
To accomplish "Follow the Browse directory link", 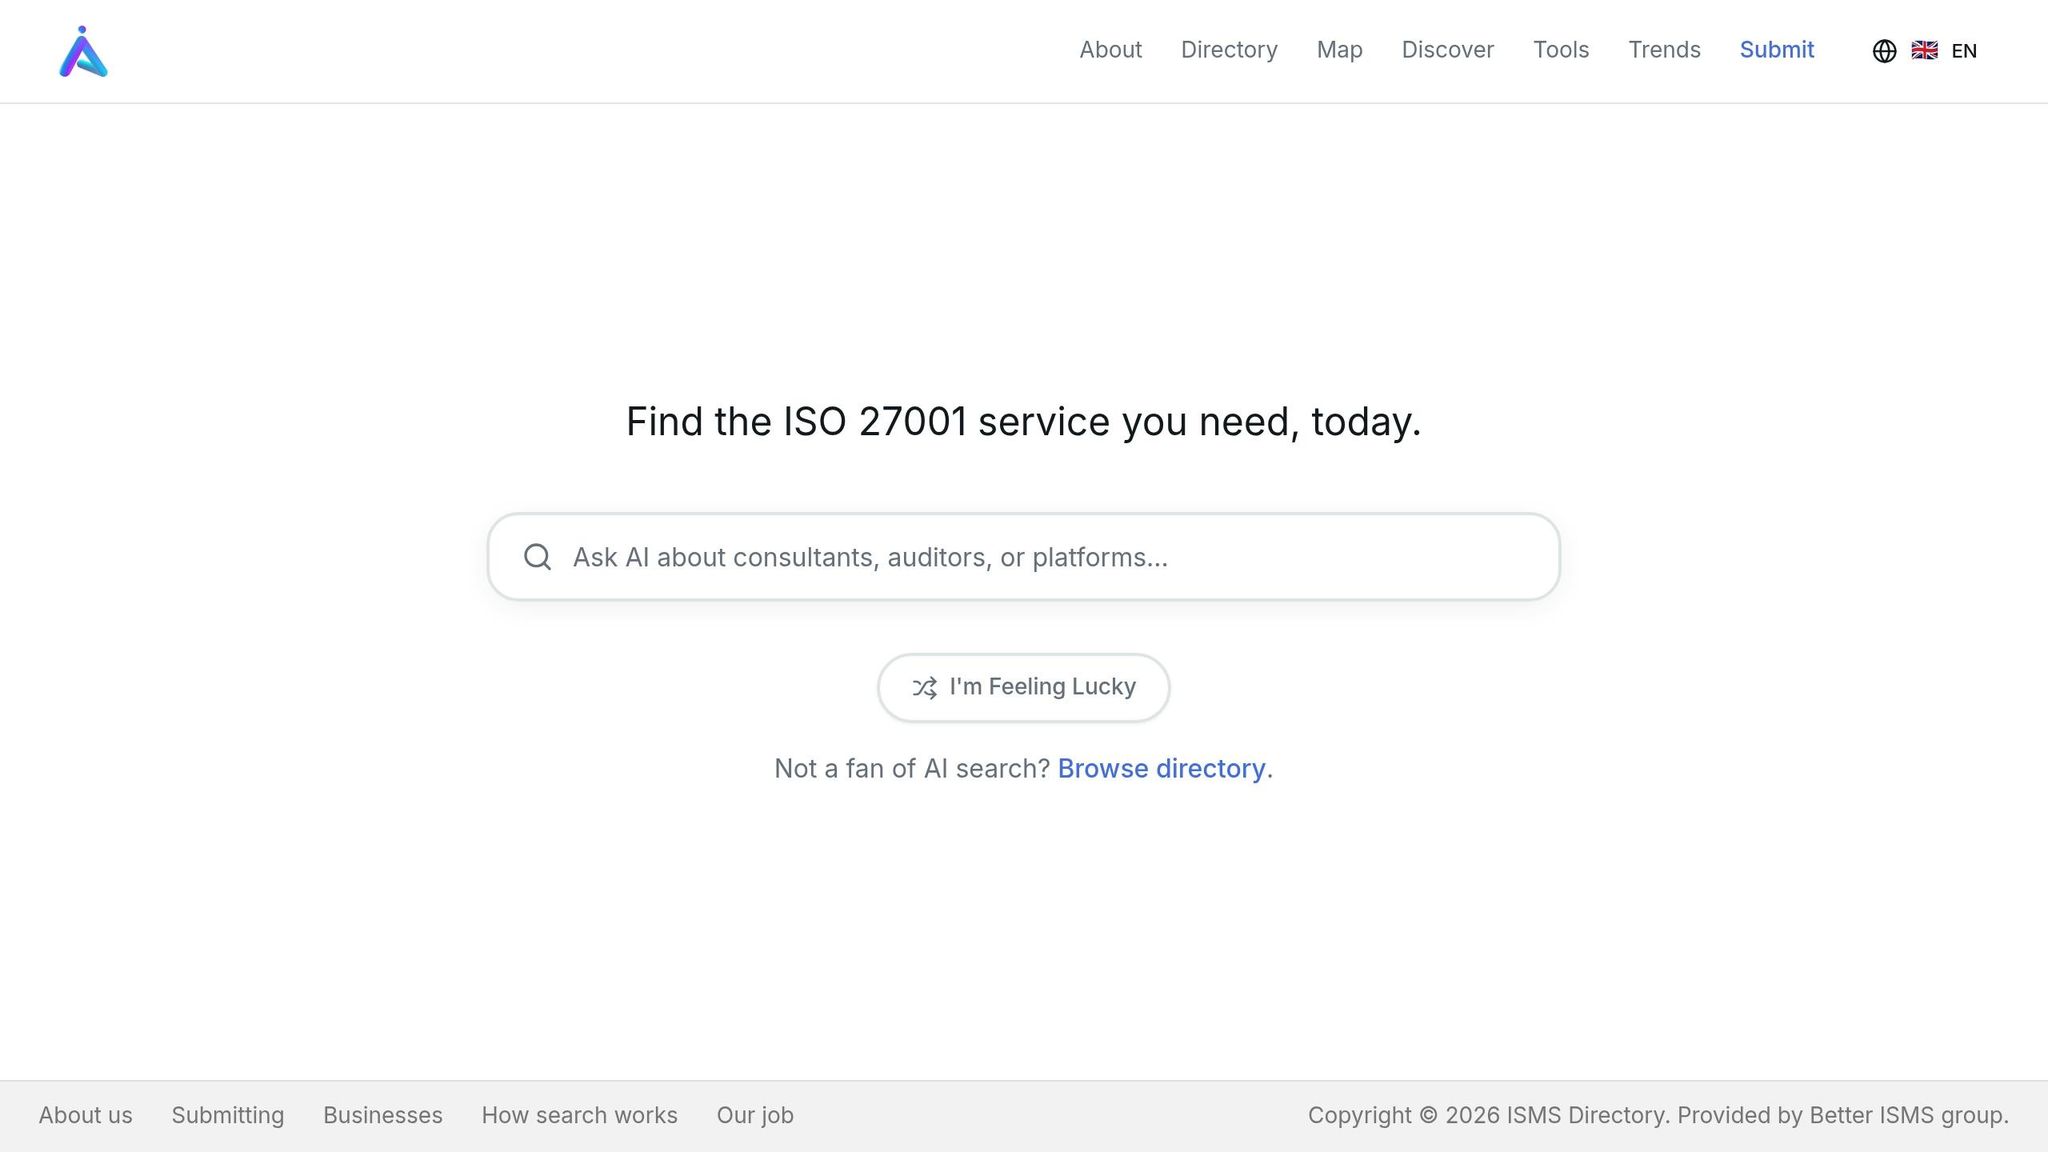I will 1161,768.
